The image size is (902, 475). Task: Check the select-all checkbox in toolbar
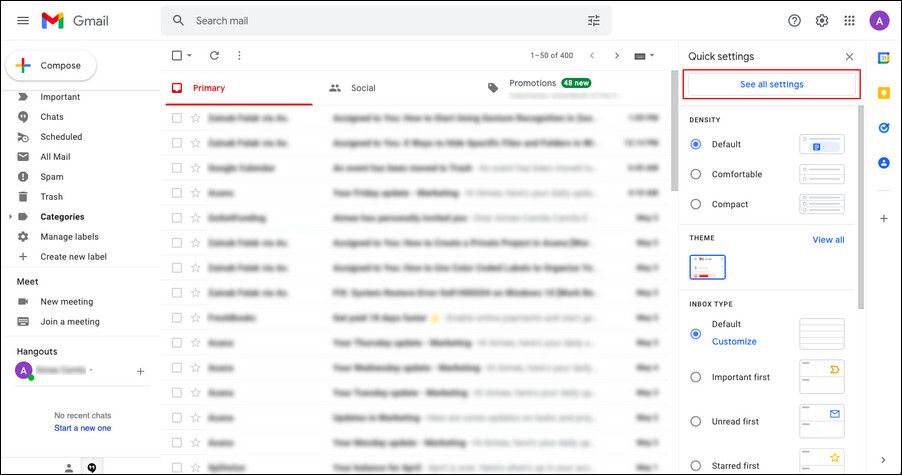[177, 56]
